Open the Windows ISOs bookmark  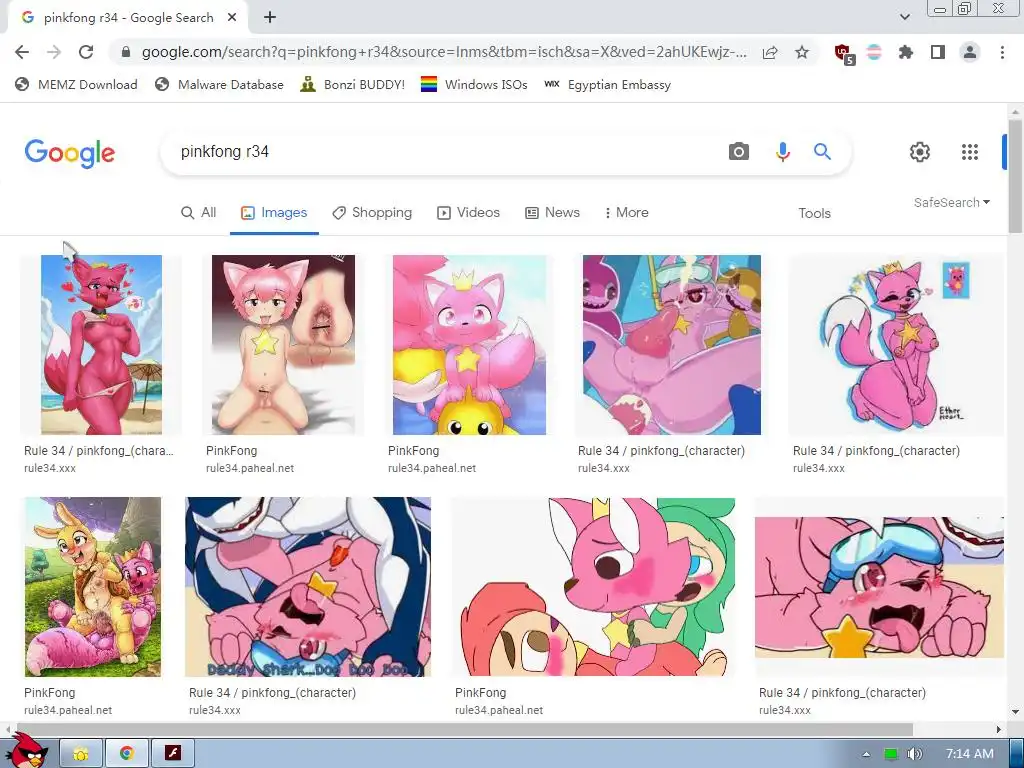[x=474, y=84]
